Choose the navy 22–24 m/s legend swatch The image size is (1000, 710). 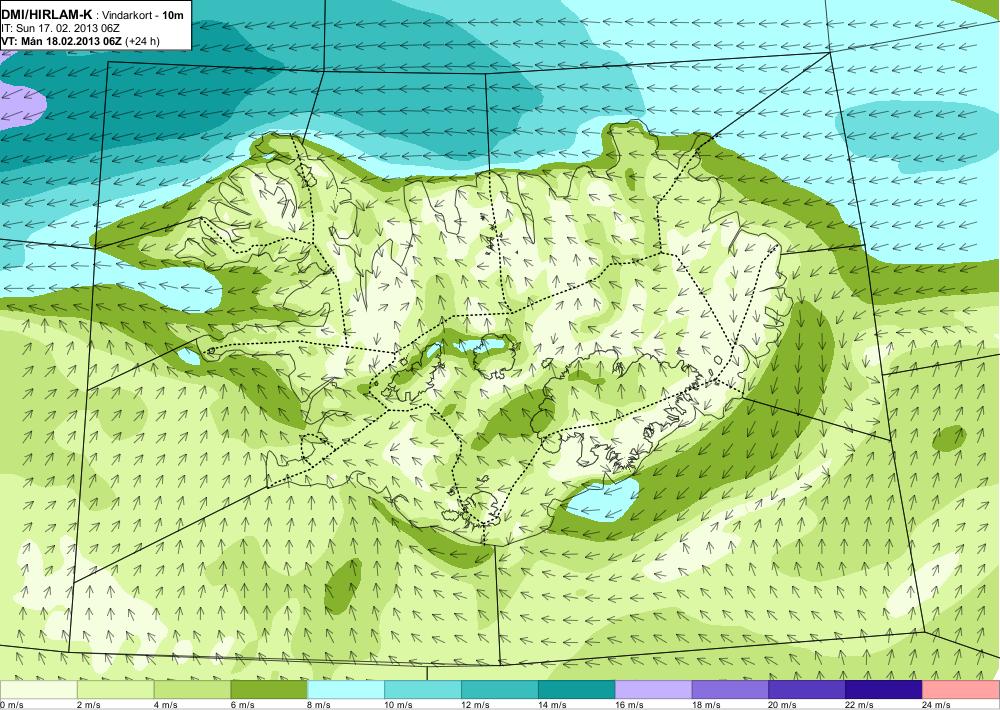[x=884, y=690]
